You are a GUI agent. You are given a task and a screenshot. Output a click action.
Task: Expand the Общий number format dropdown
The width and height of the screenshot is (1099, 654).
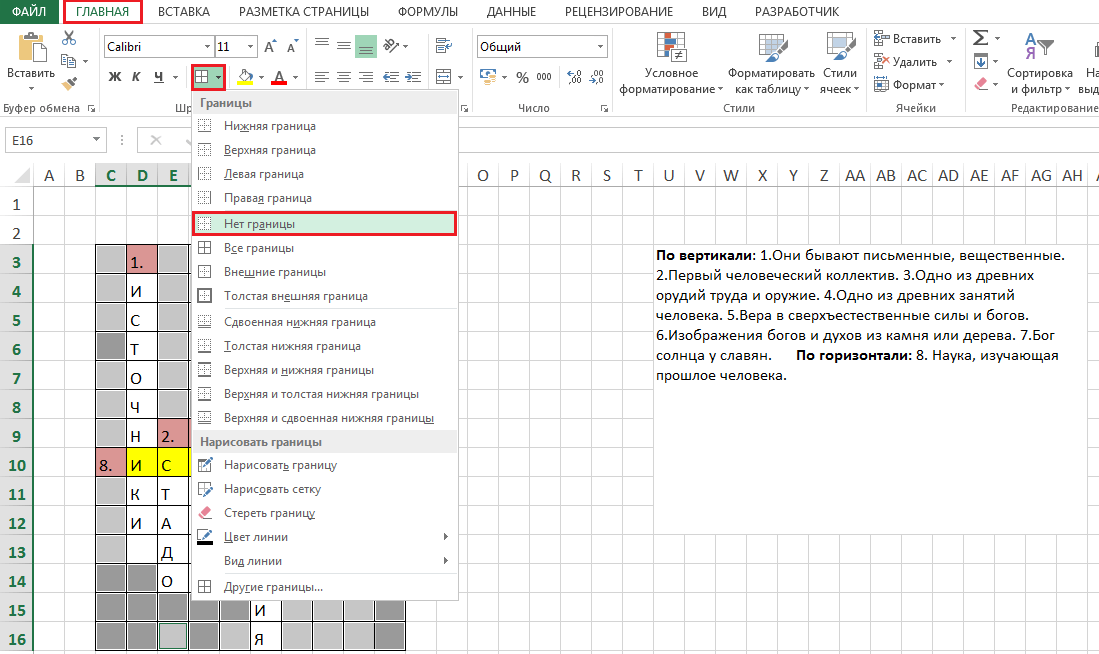[600, 47]
